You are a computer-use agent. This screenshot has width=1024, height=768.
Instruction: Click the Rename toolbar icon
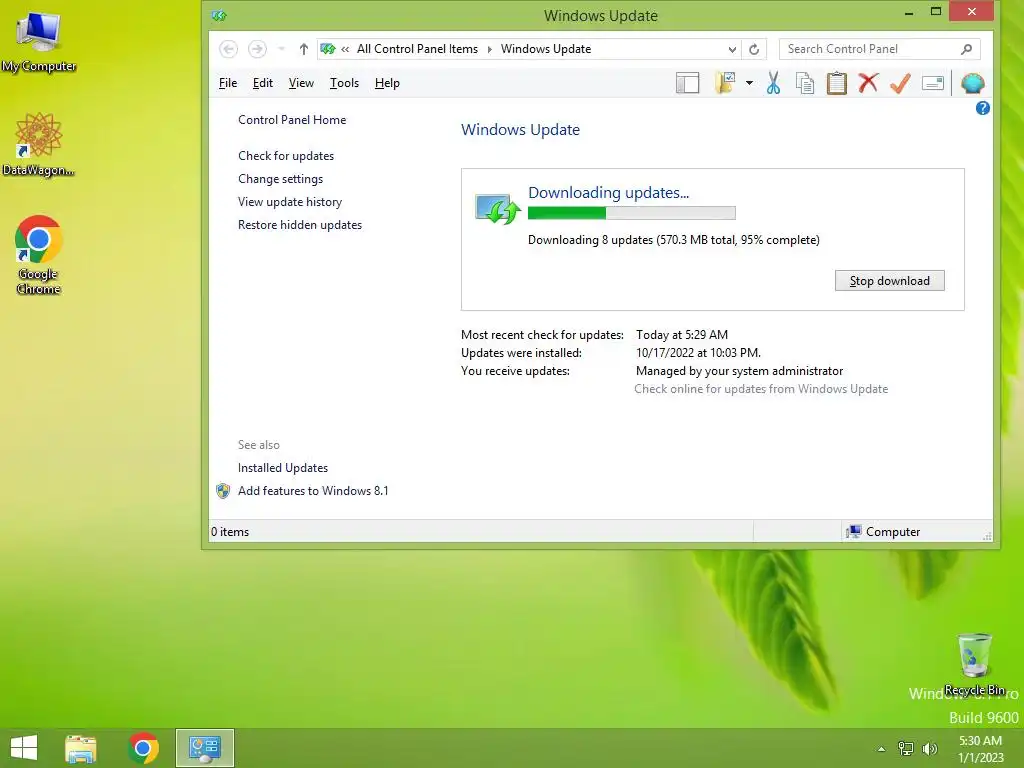click(933, 83)
